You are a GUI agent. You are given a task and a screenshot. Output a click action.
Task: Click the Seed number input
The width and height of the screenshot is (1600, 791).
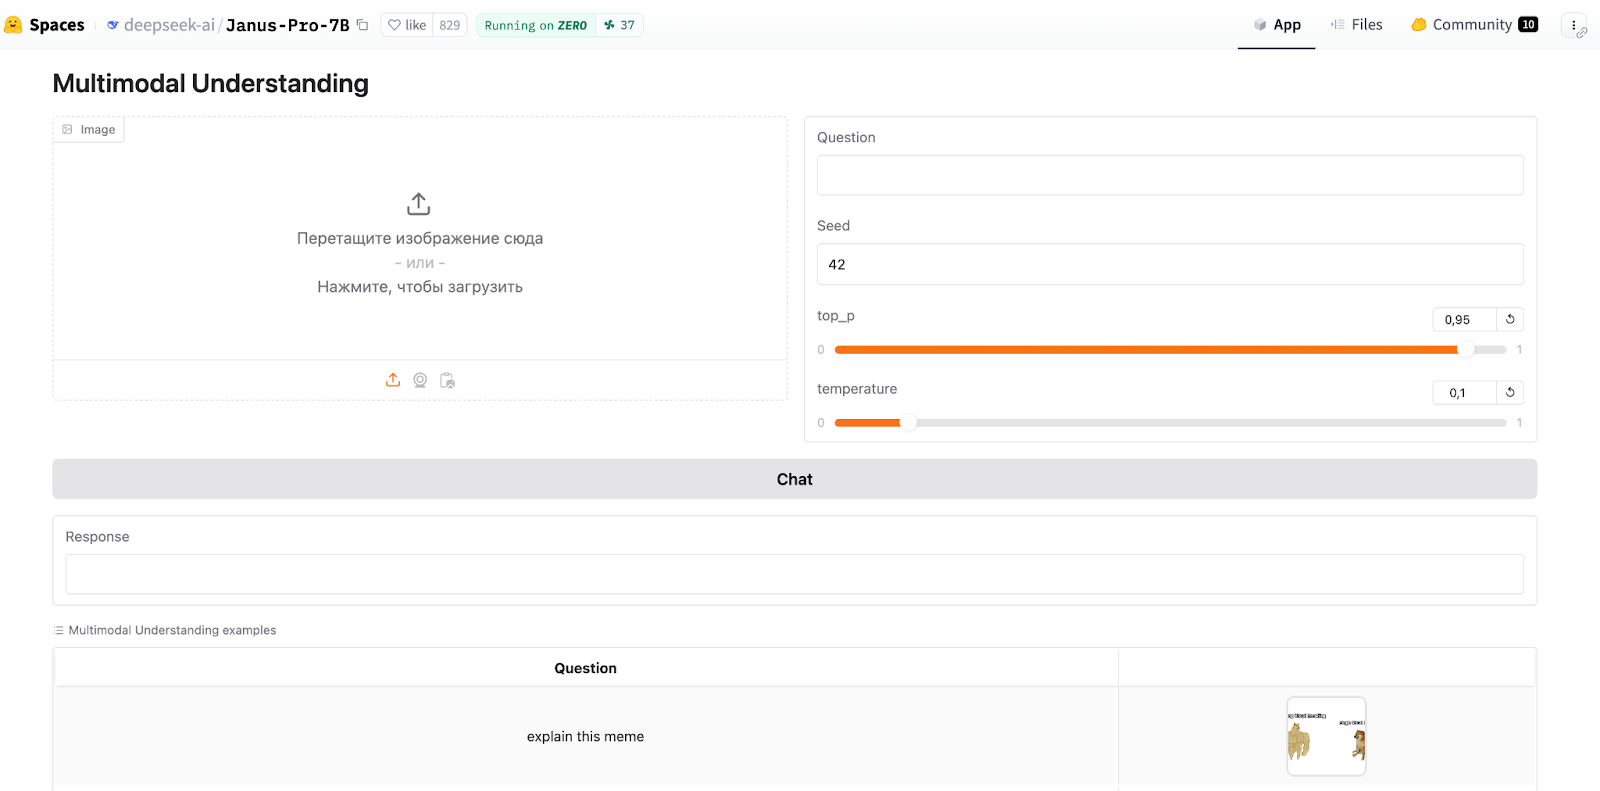(x=1170, y=264)
